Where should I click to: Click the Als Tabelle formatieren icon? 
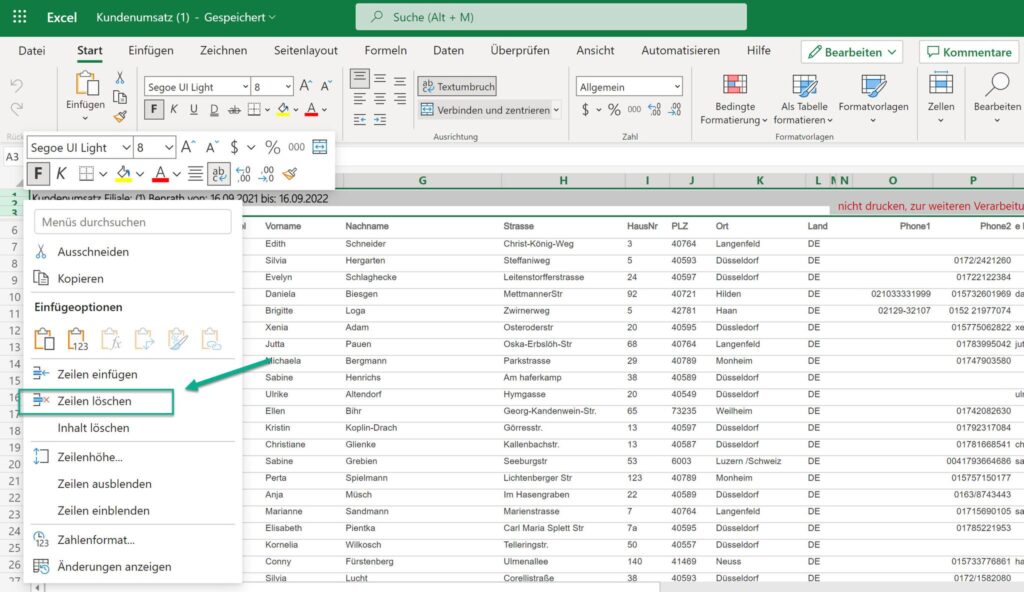coord(804,86)
